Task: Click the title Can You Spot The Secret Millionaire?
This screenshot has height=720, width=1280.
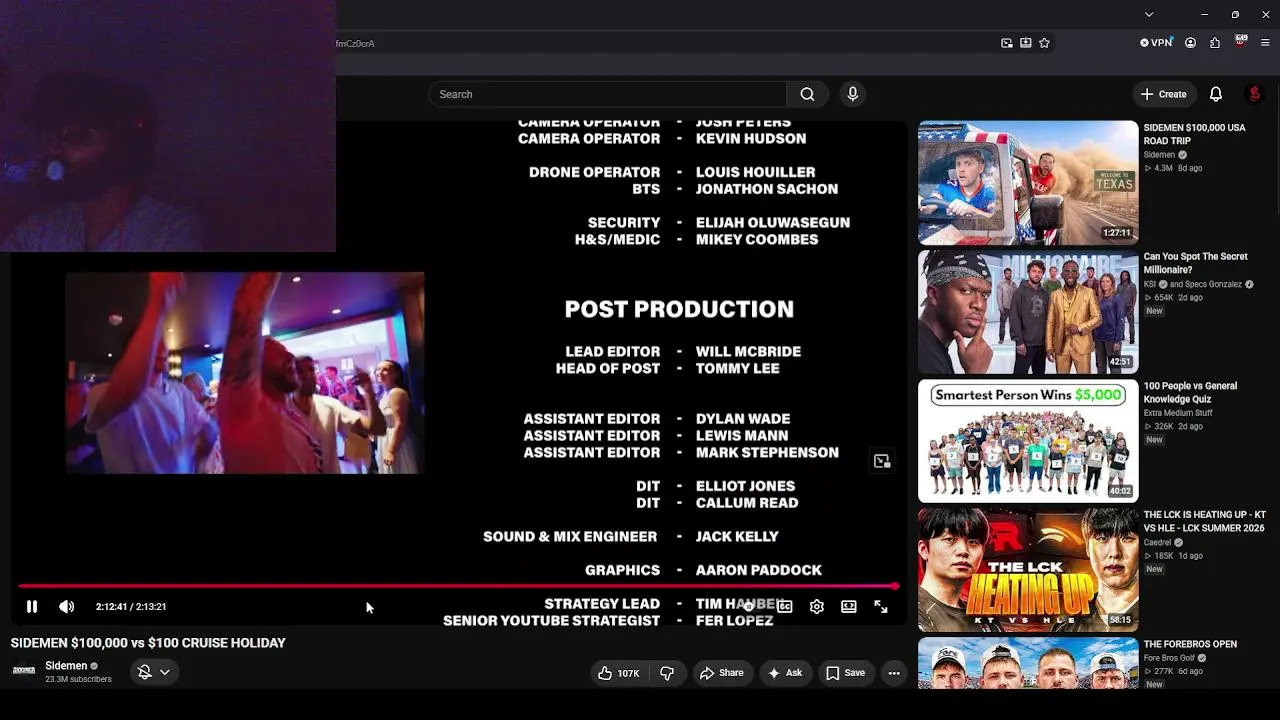Action: 1196,263
